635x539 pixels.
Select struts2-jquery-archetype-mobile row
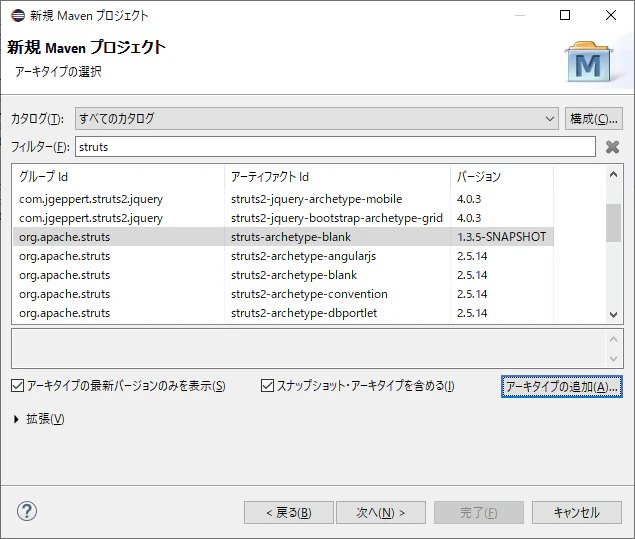click(283, 199)
